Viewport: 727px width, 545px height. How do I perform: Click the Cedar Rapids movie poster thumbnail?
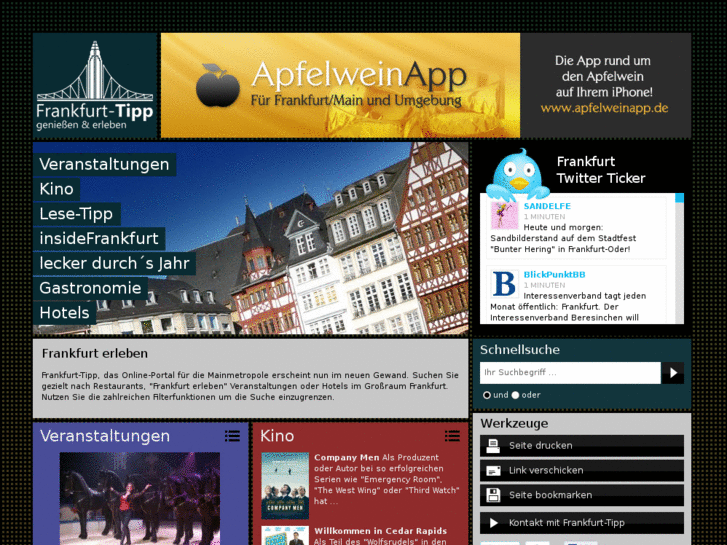(x=285, y=536)
